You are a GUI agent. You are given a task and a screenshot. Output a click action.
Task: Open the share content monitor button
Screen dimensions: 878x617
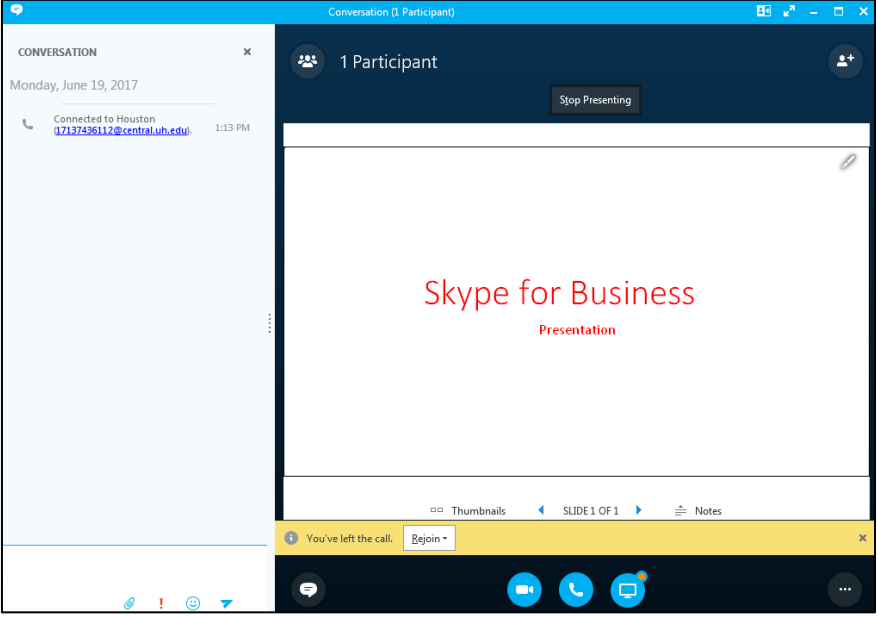coord(628,590)
